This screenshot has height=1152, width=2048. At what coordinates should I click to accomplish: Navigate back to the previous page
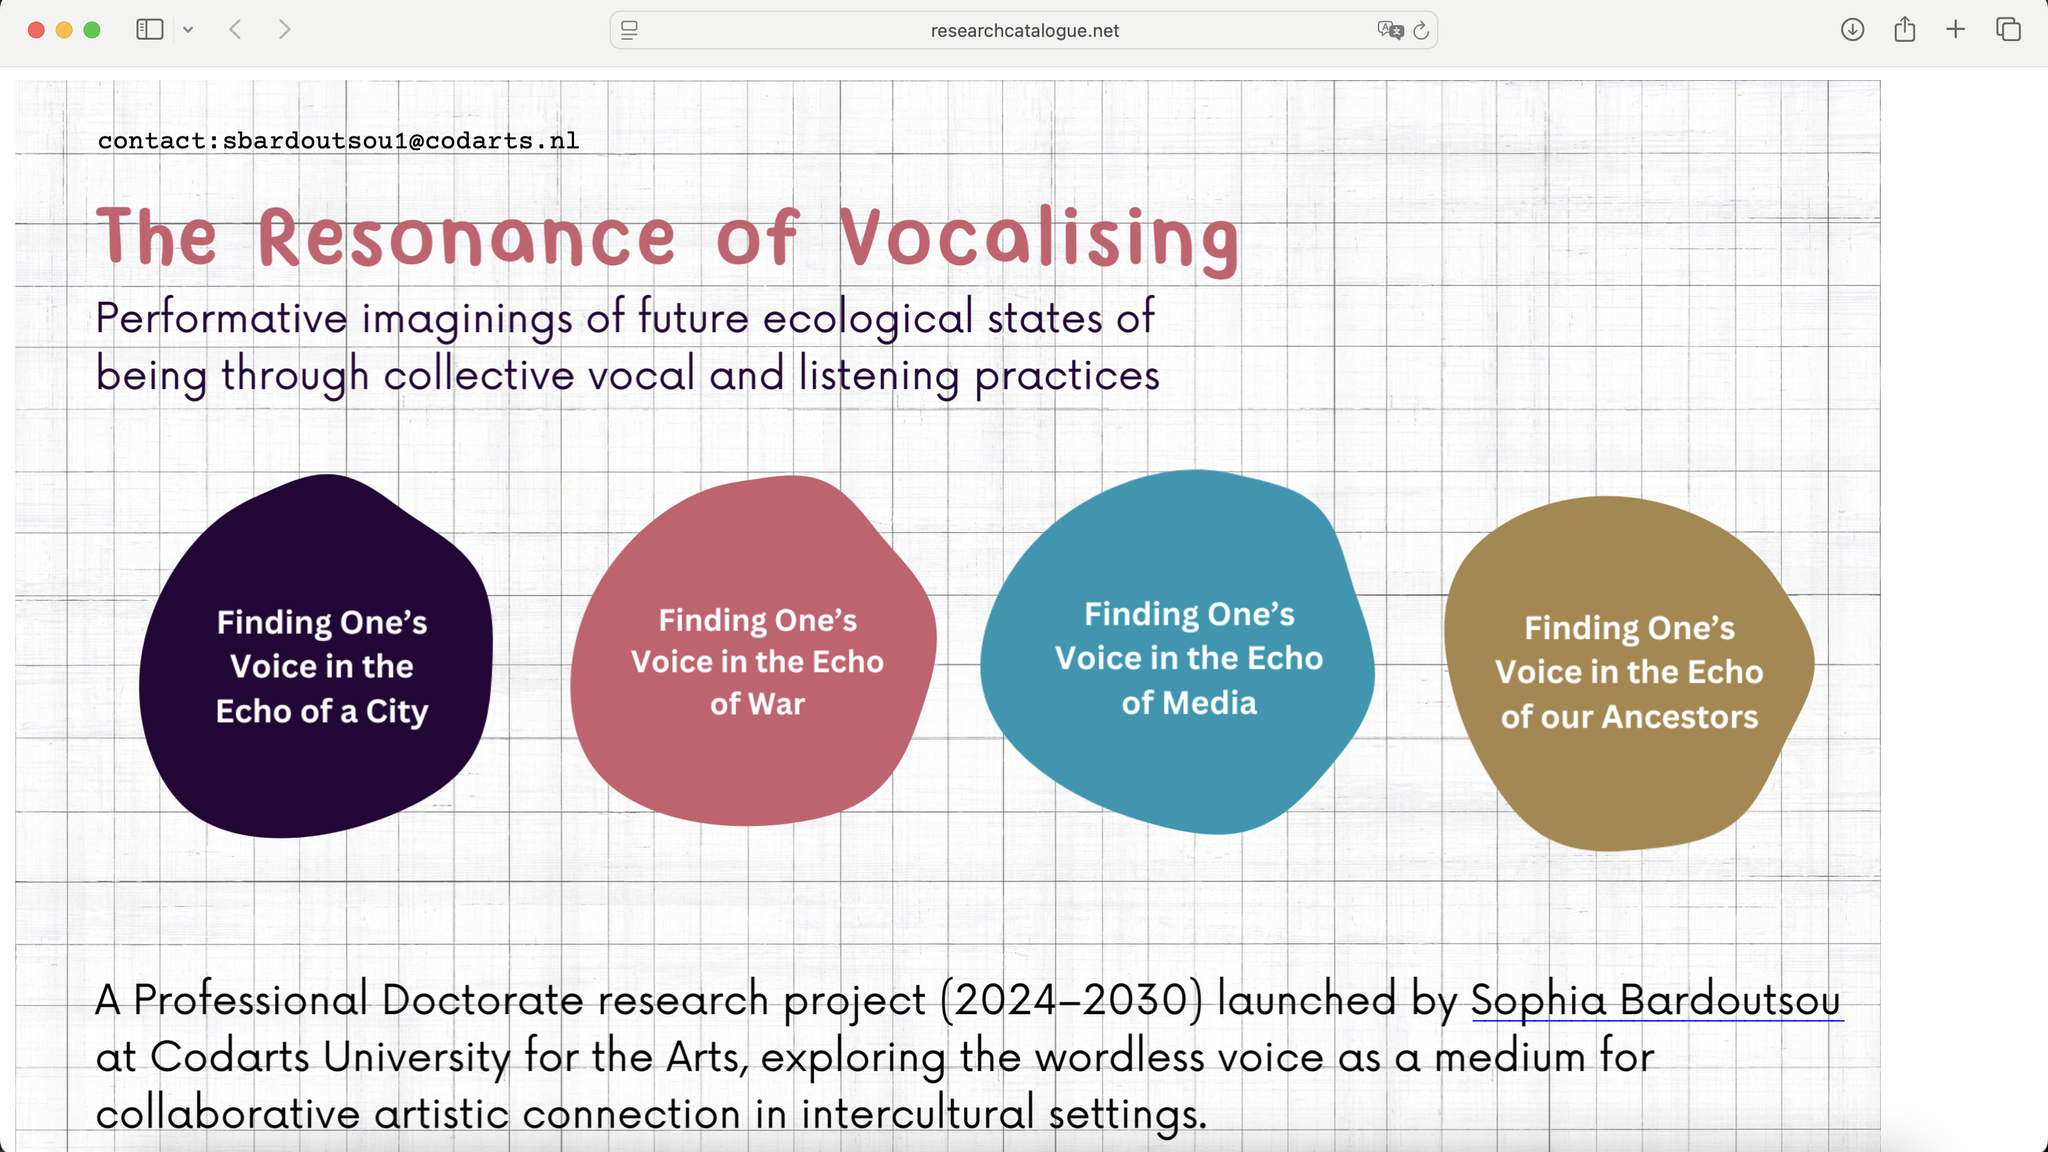click(x=236, y=29)
